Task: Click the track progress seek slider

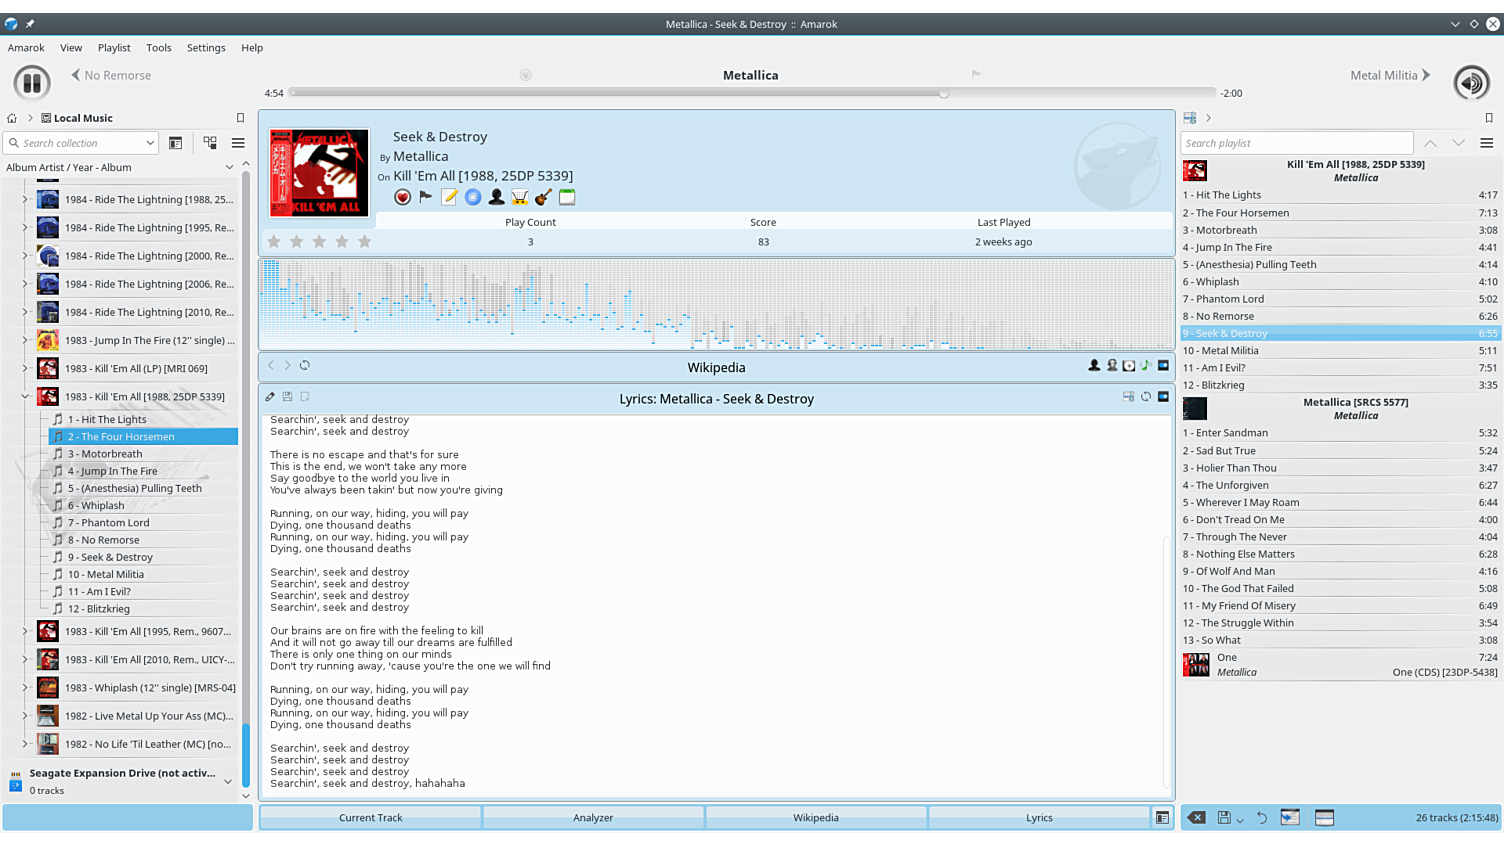Action: [x=750, y=93]
